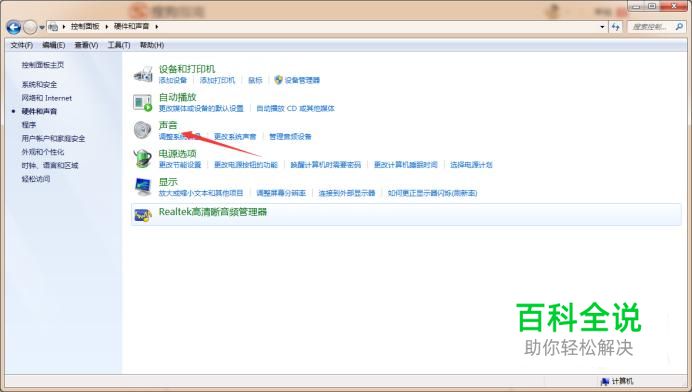Open 系统和安全 category in sidebar
This screenshot has width=692, height=392.
[39, 84]
